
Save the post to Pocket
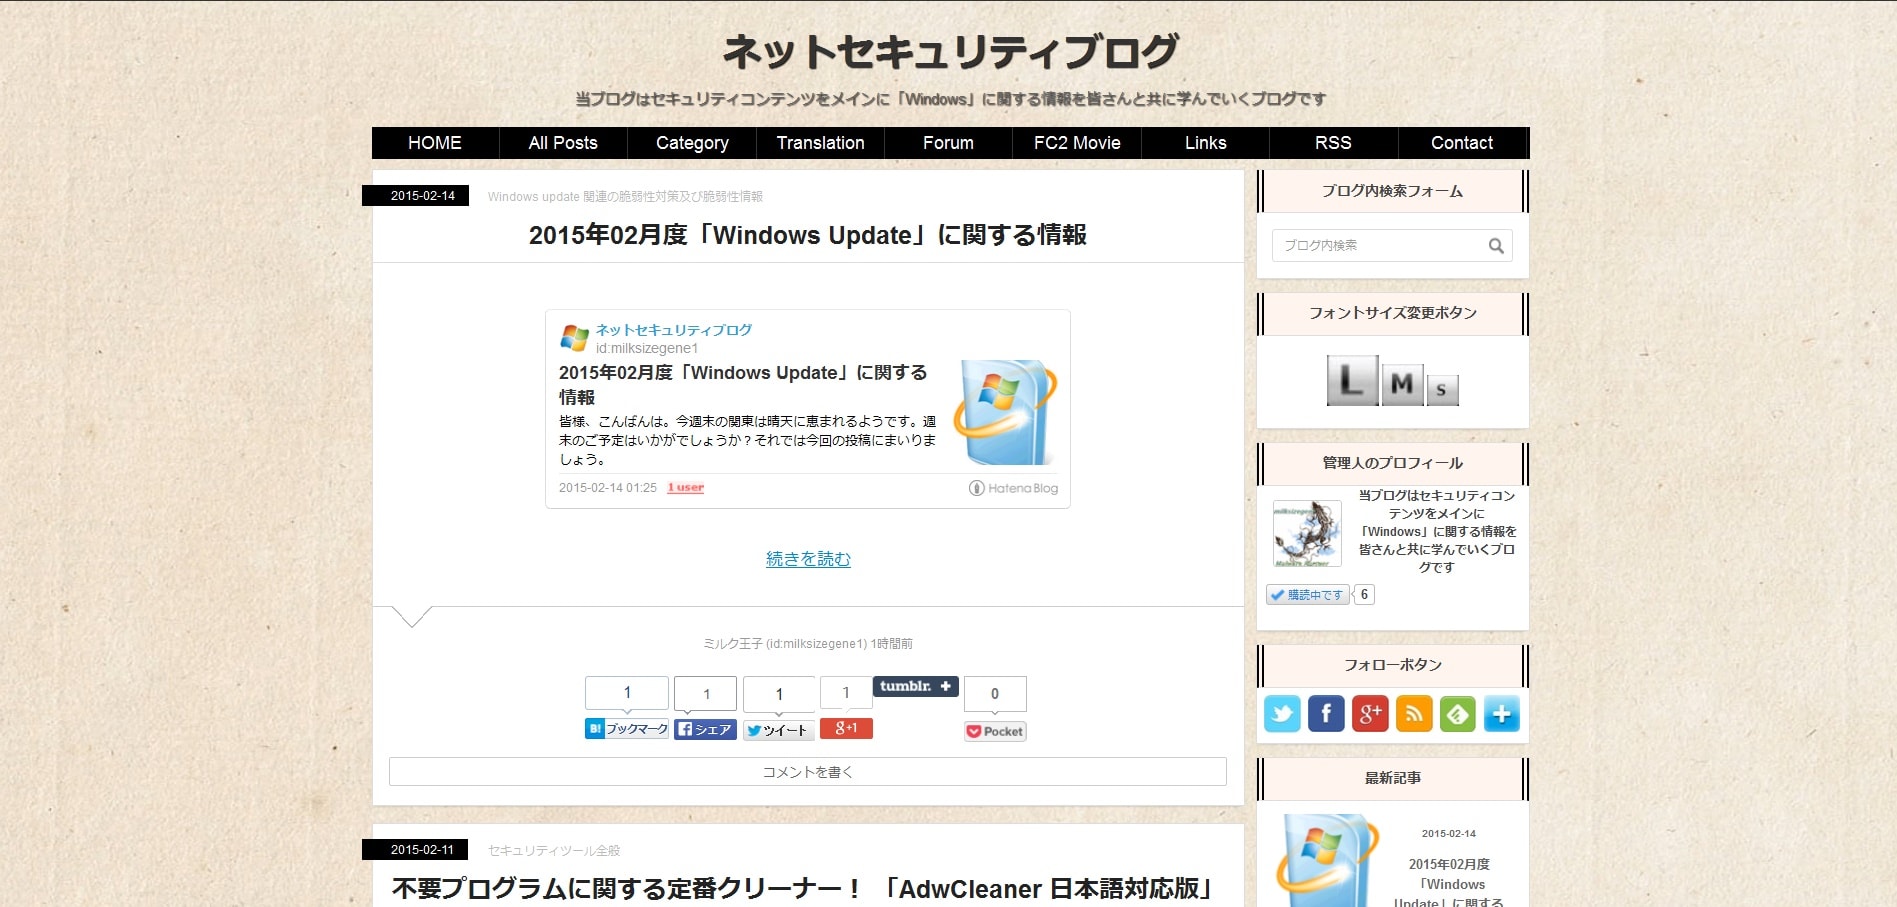[x=995, y=731]
